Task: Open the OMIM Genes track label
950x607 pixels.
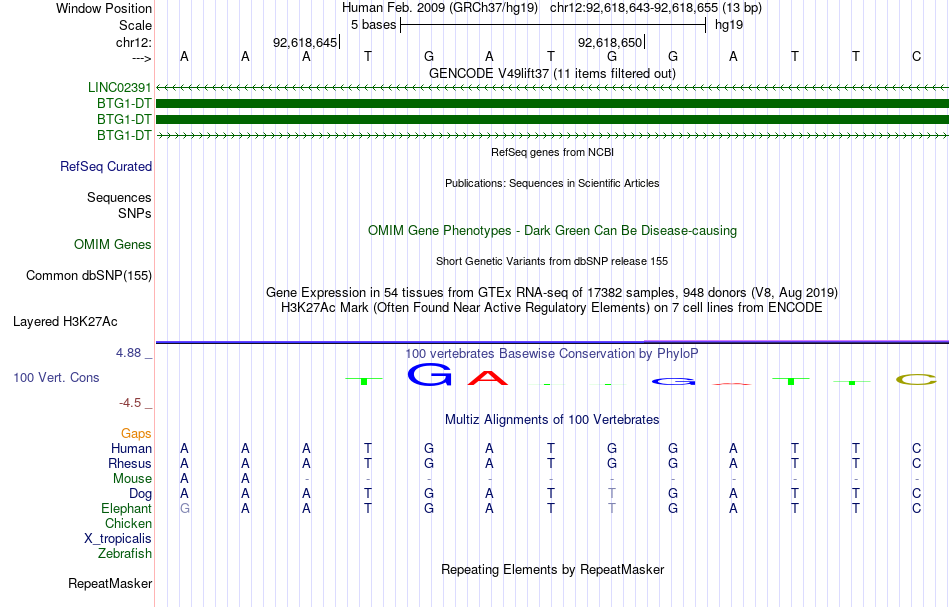Action: (x=113, y=245)
